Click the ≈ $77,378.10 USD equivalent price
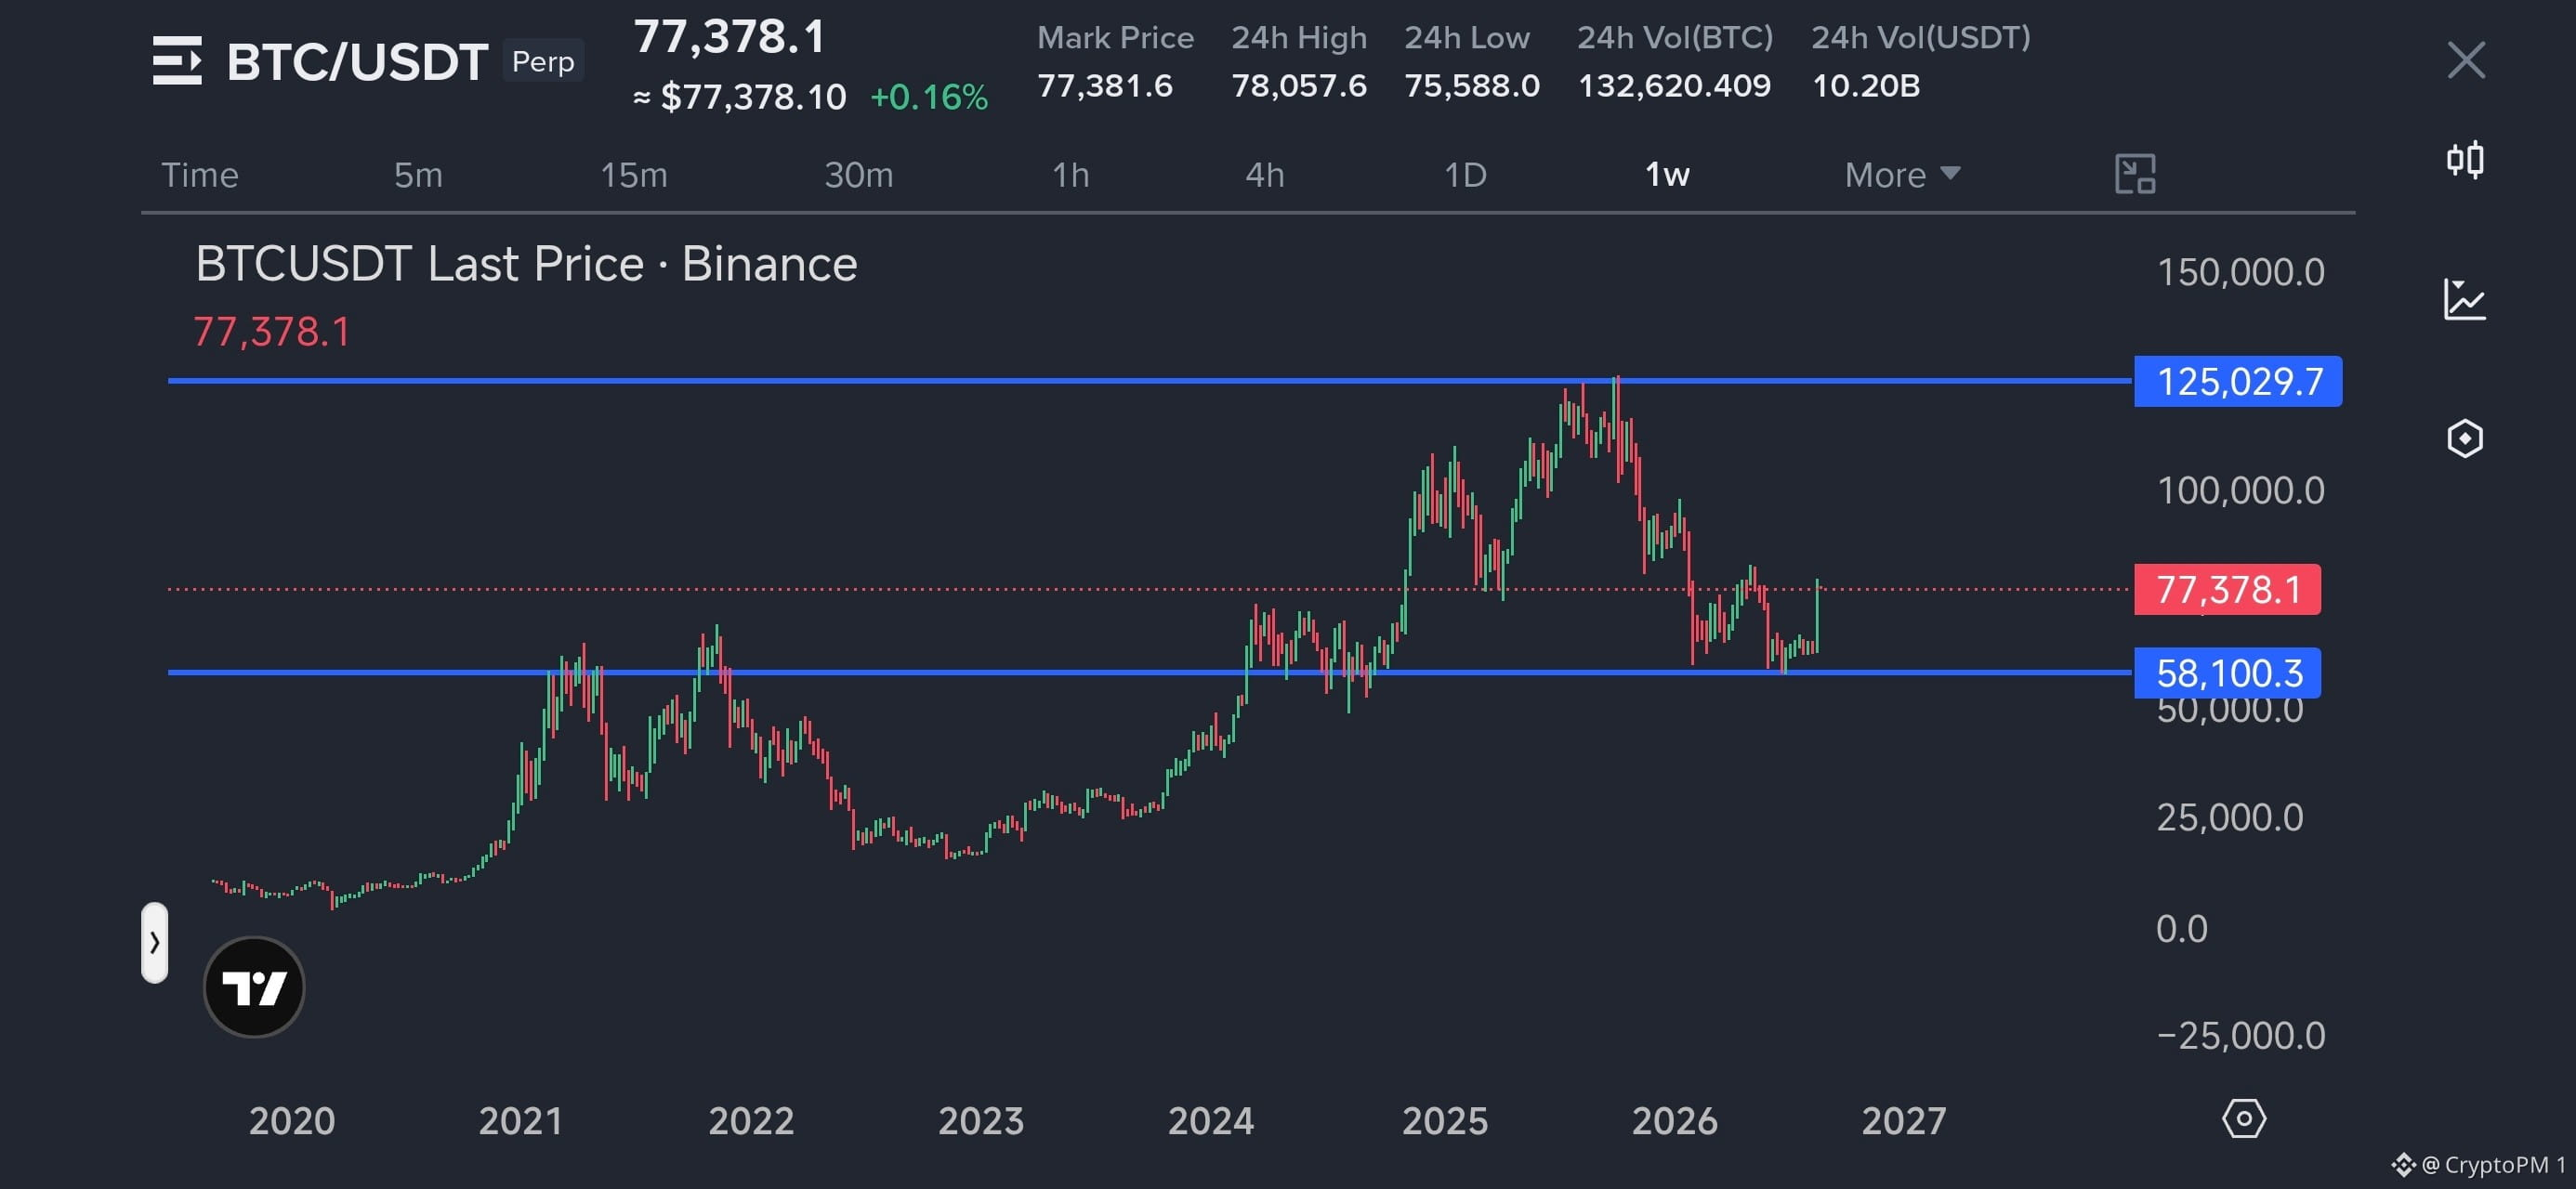 pos(740,97)
